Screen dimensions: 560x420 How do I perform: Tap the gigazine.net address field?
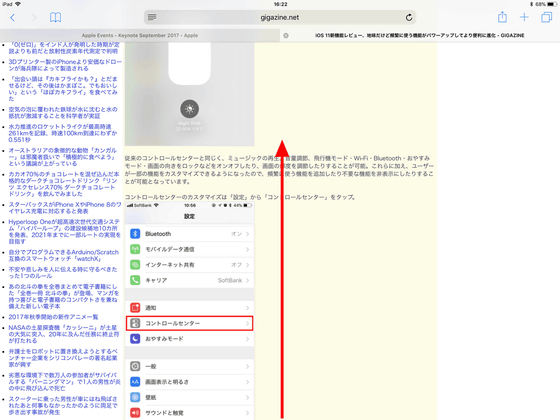(280, 17)
